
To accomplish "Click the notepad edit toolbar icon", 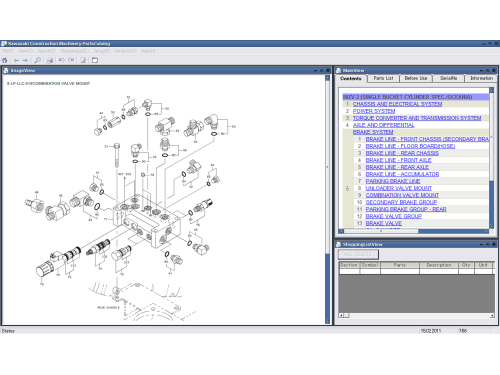I will point(83,60).
